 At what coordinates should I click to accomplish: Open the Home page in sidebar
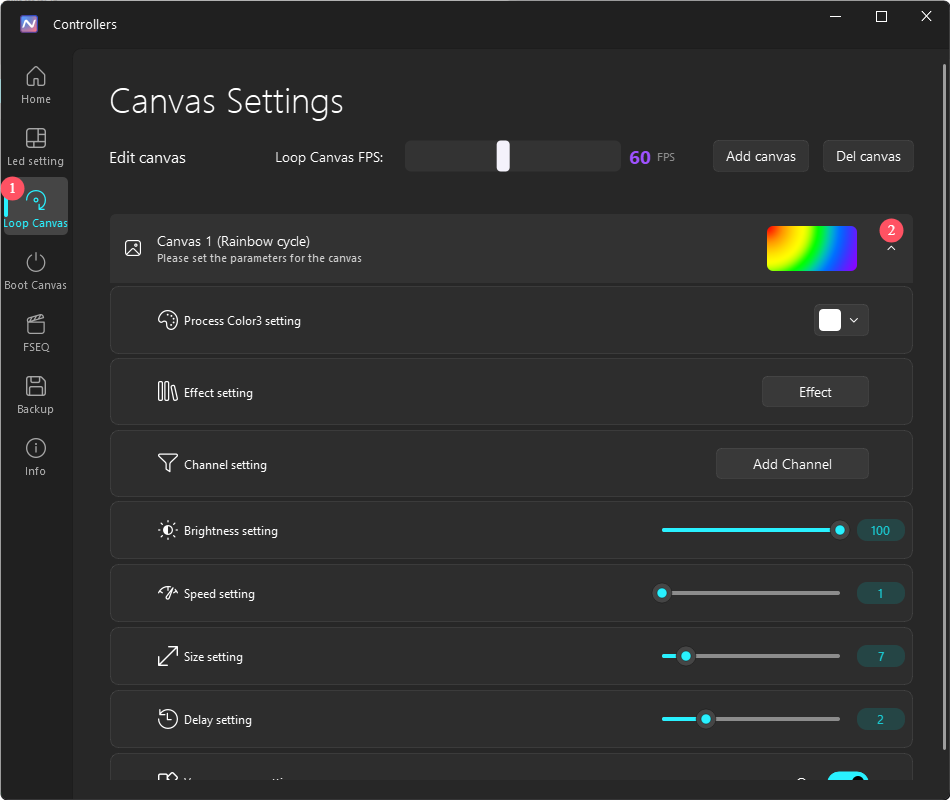click(36, 84)
